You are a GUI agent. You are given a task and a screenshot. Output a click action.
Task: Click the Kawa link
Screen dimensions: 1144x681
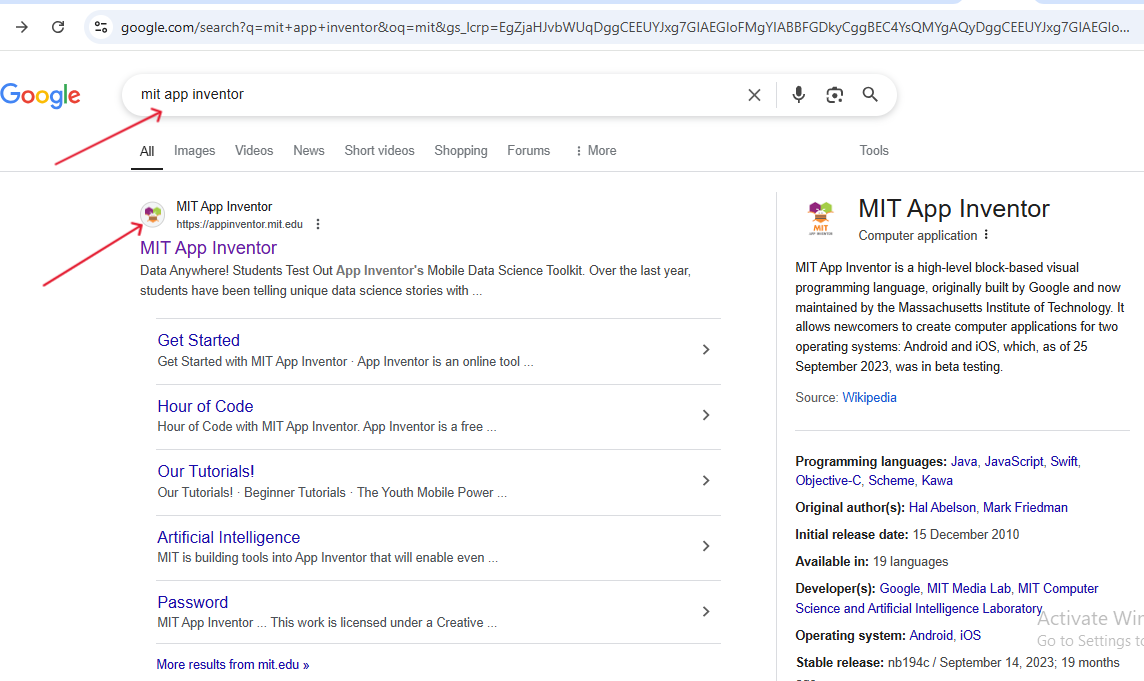coord(937,480)
